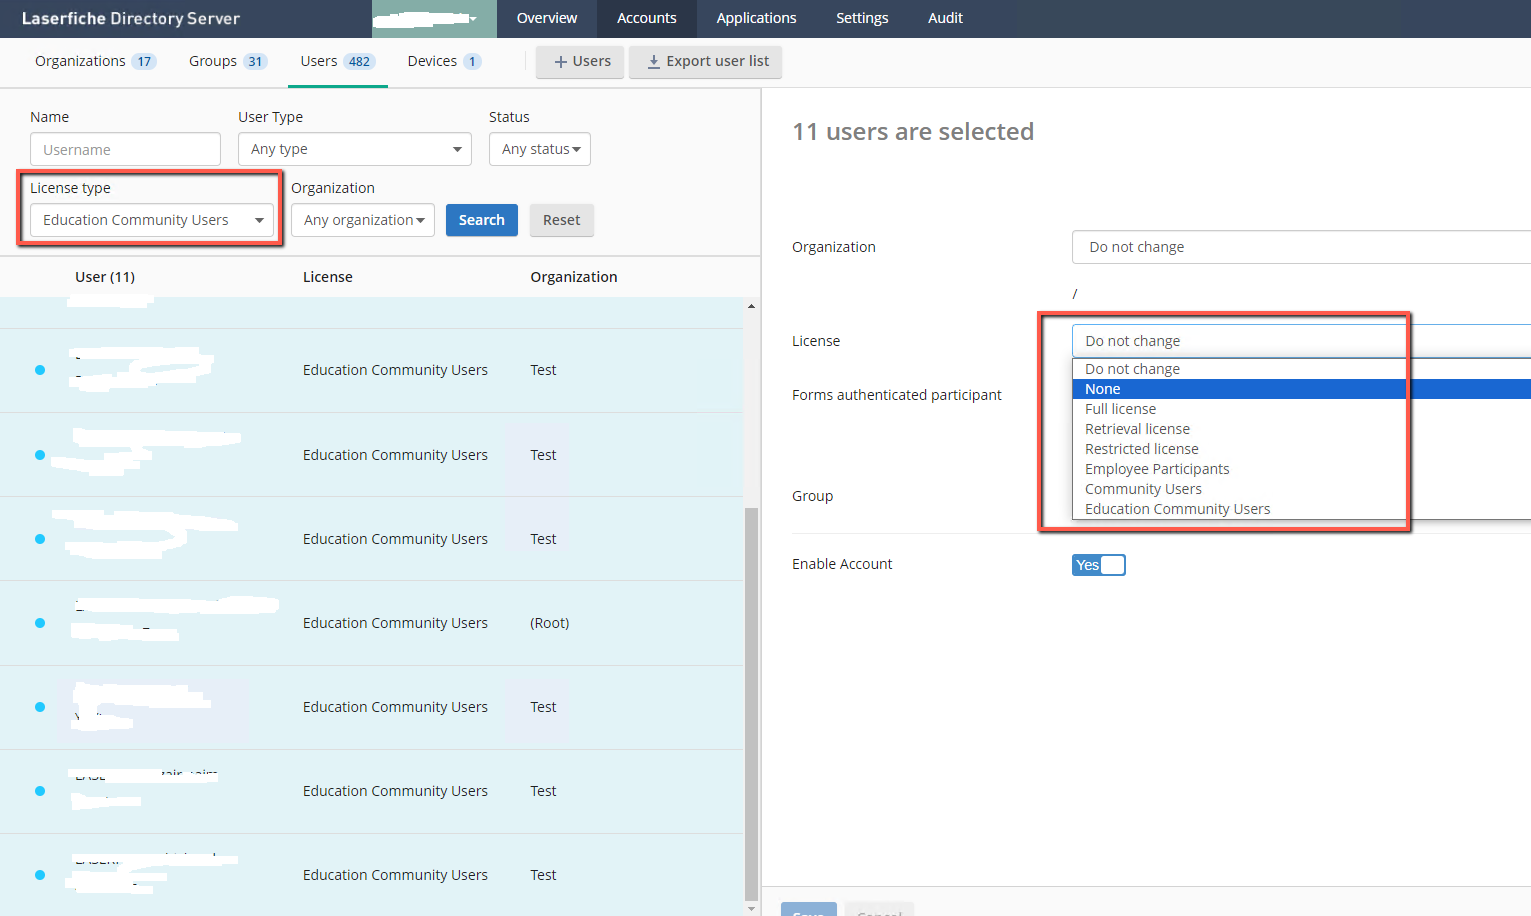Select Community Users license option
1531x916 pixels.
[1301, 489]
